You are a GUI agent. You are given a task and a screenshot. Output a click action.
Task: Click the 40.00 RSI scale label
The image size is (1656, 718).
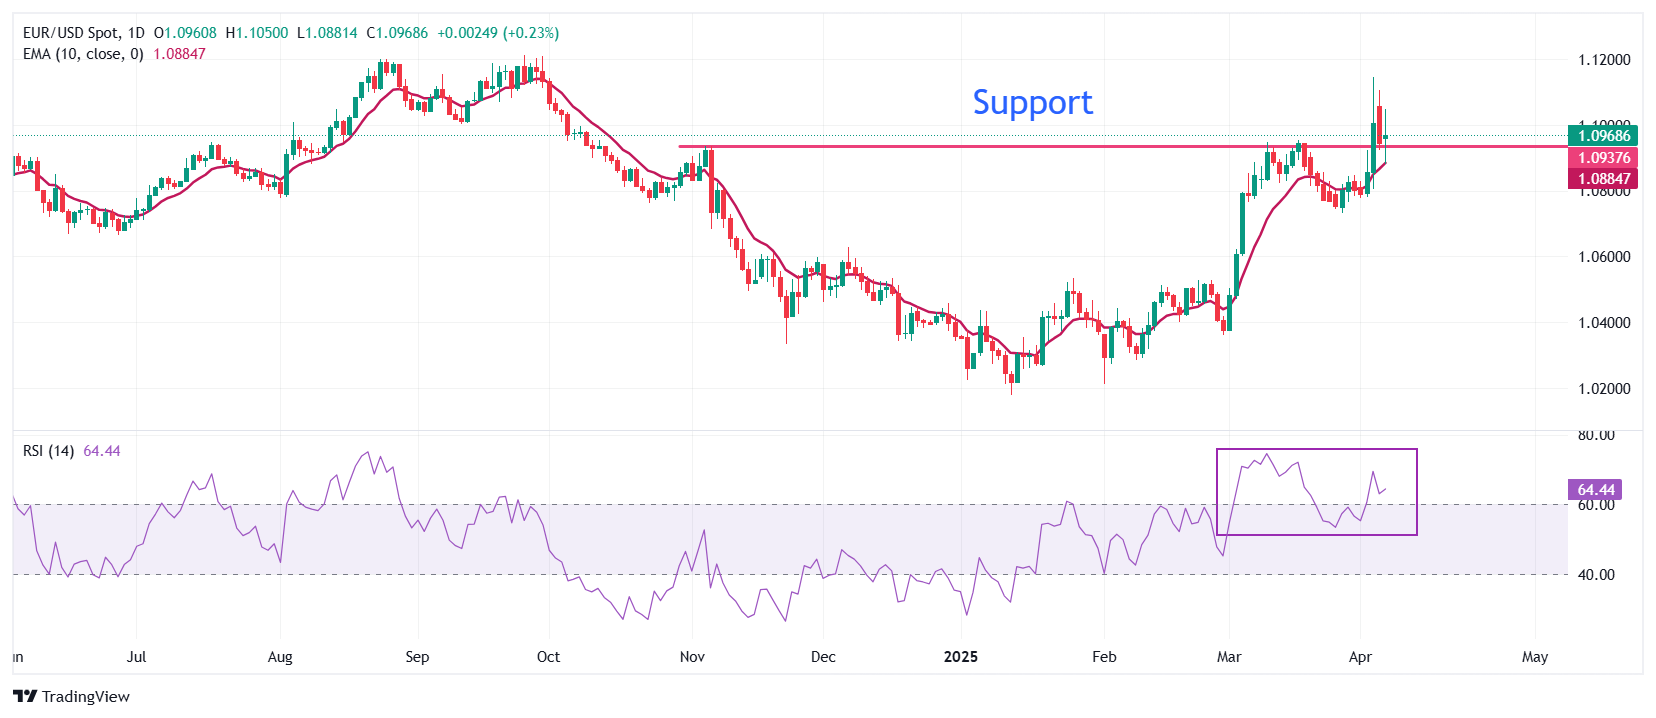pos(1596,575)
